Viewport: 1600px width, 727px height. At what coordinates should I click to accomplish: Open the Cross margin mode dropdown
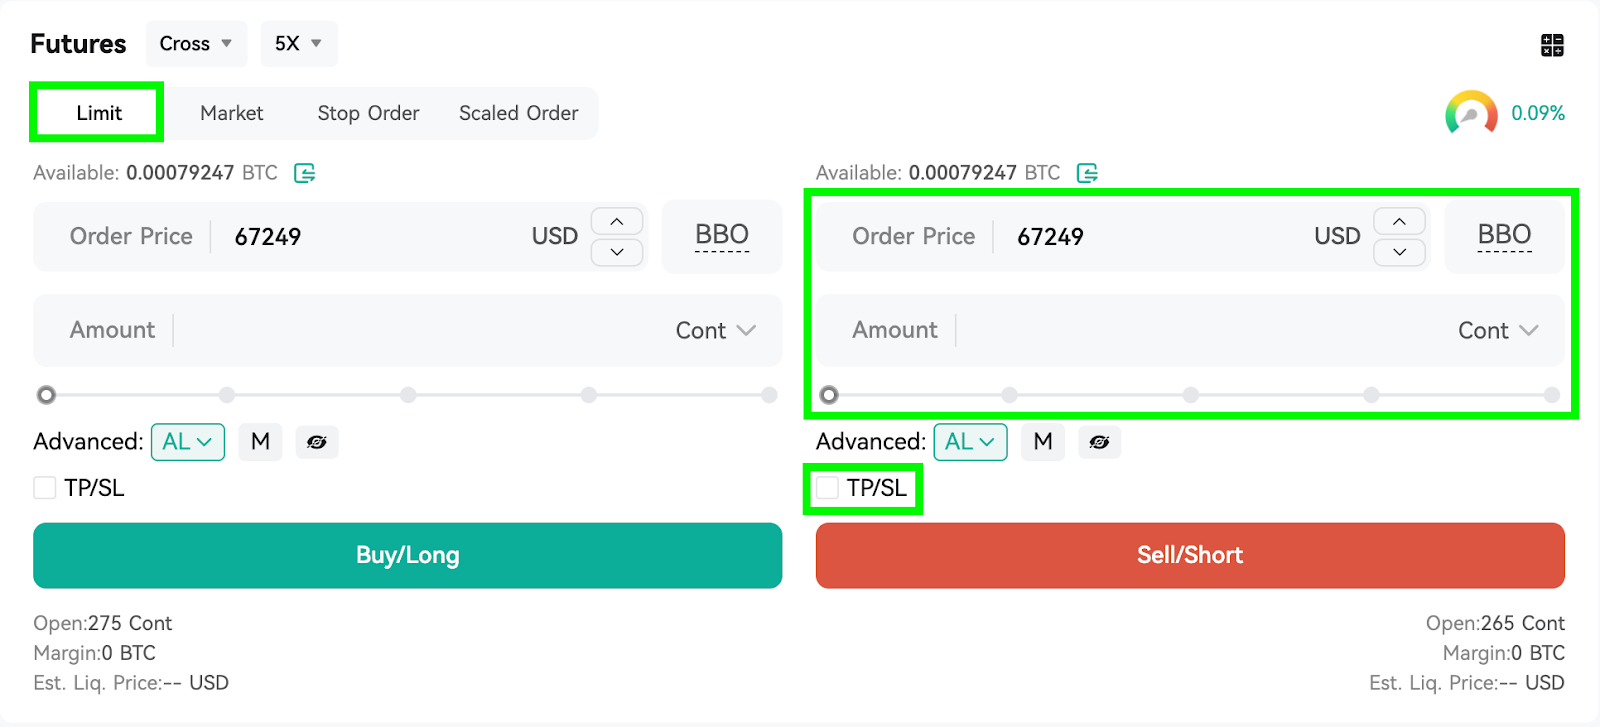click(x=196, y=44)
